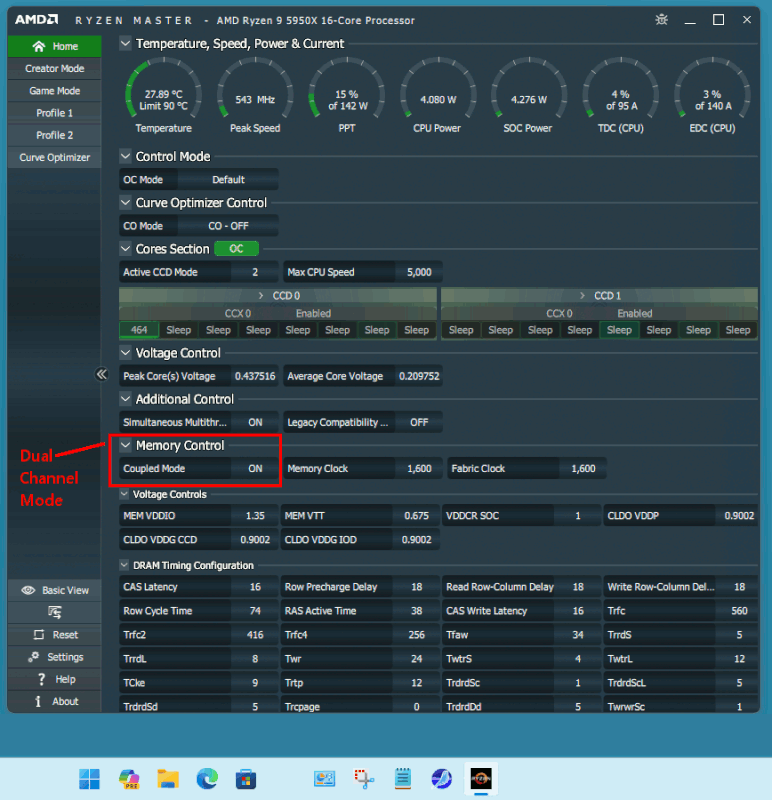Collapse the Additional Control section
The width and height of the screenshot is (772, 800).
125,399
